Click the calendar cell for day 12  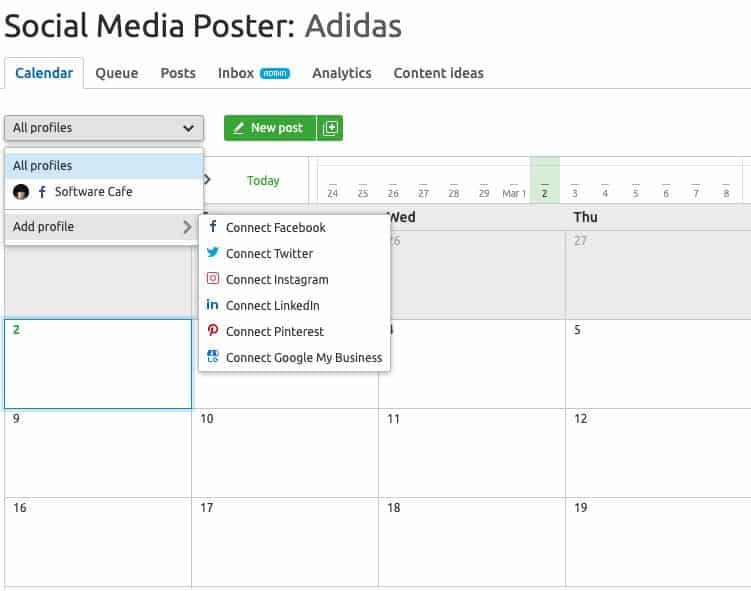coord(658,453)
